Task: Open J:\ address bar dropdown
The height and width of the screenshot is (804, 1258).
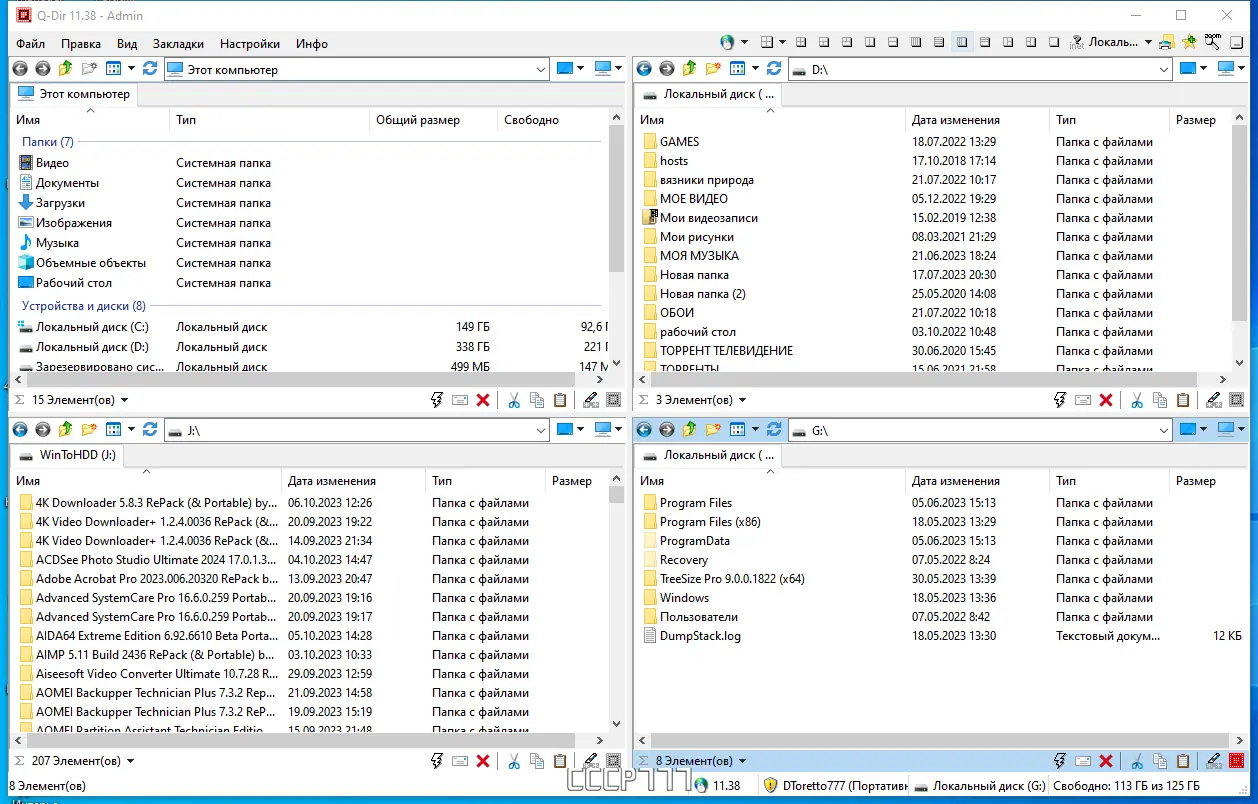Action: coord(540,430)
